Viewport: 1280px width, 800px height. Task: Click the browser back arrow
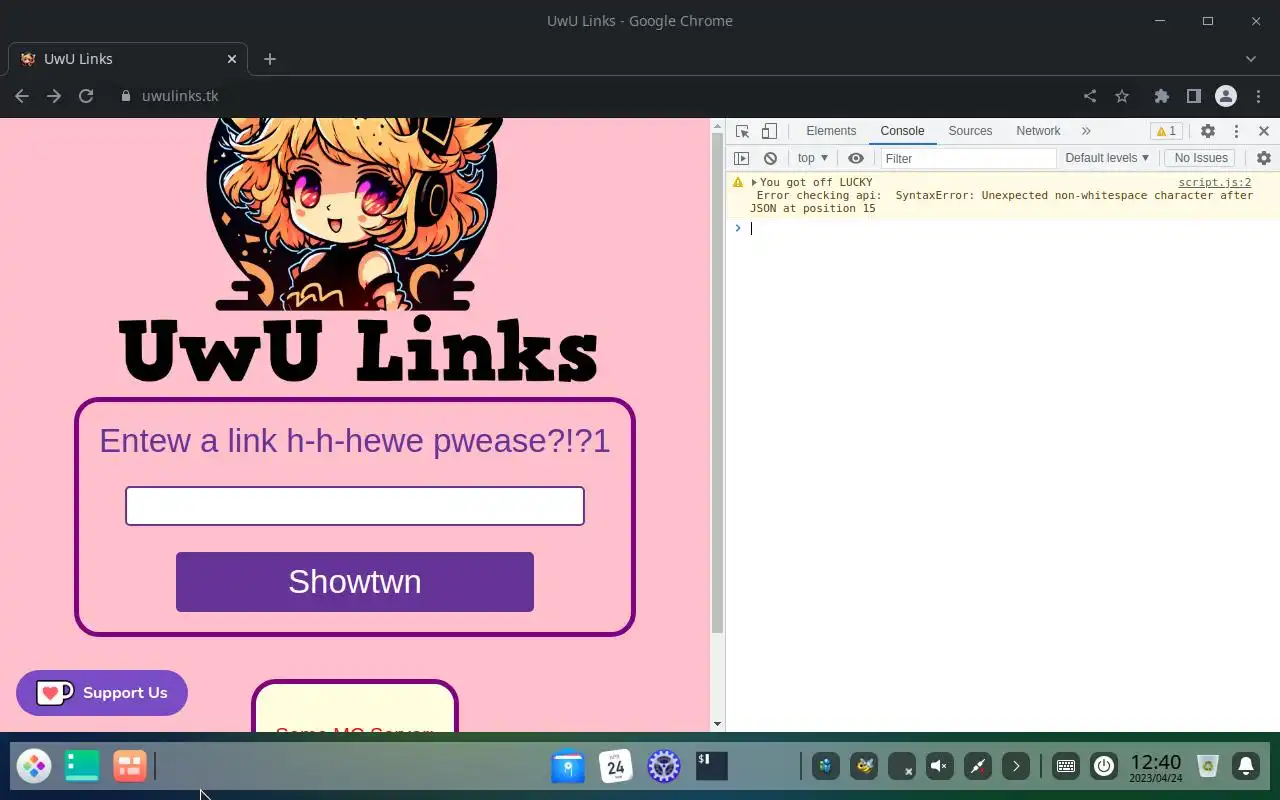tap(22, 96)
